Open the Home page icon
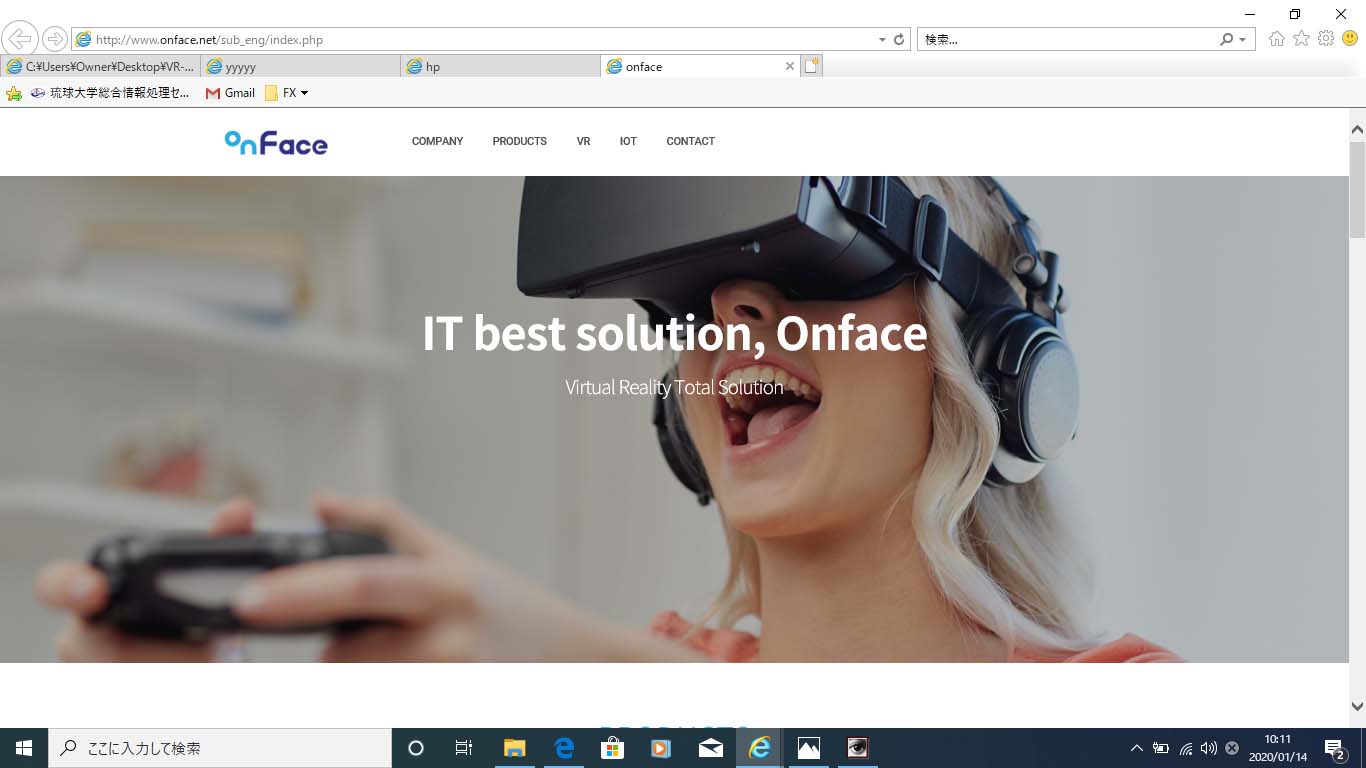This screenshot has height=768, width=1366. coord(1277,39)
